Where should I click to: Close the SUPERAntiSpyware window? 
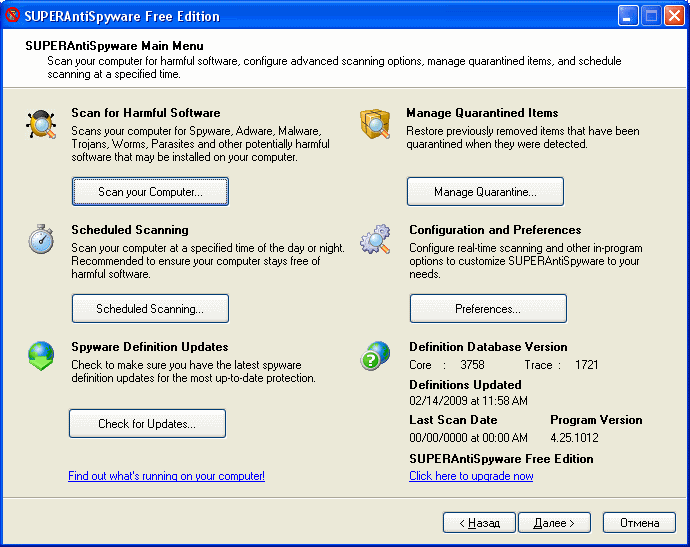pyautogui.click(x=674, y=16)
